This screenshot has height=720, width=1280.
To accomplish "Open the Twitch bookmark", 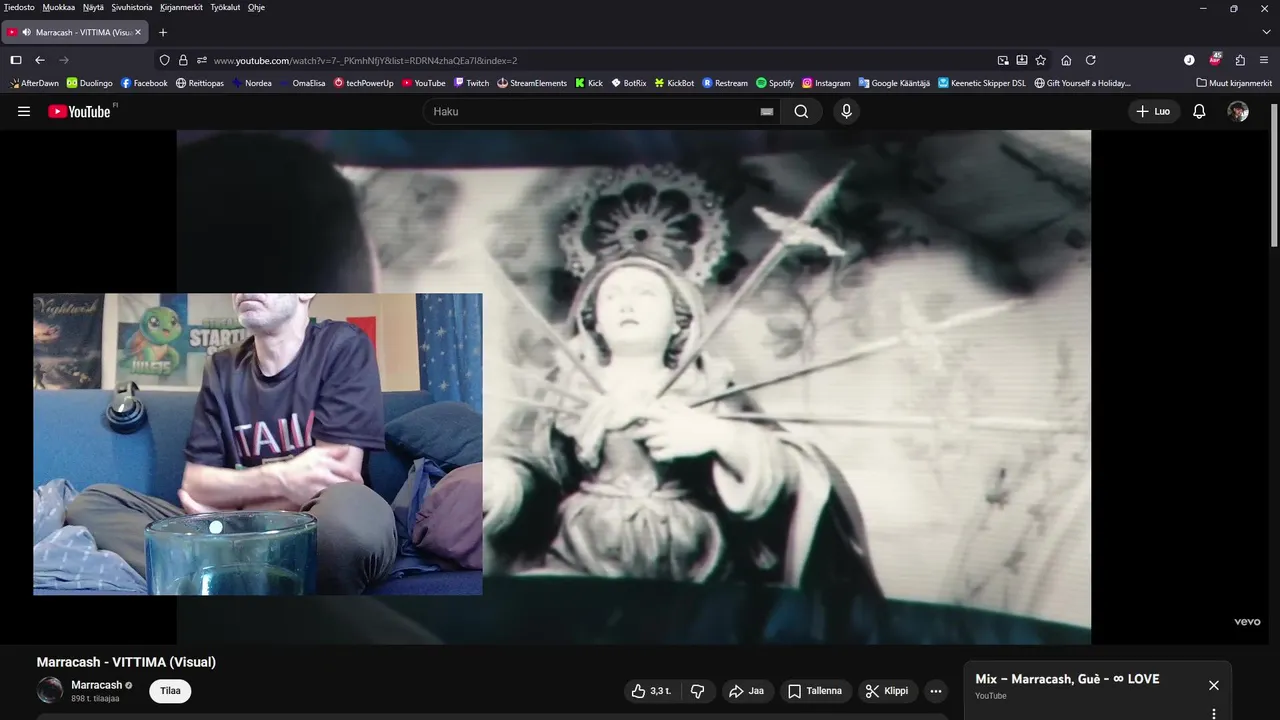I will (472, 83).
